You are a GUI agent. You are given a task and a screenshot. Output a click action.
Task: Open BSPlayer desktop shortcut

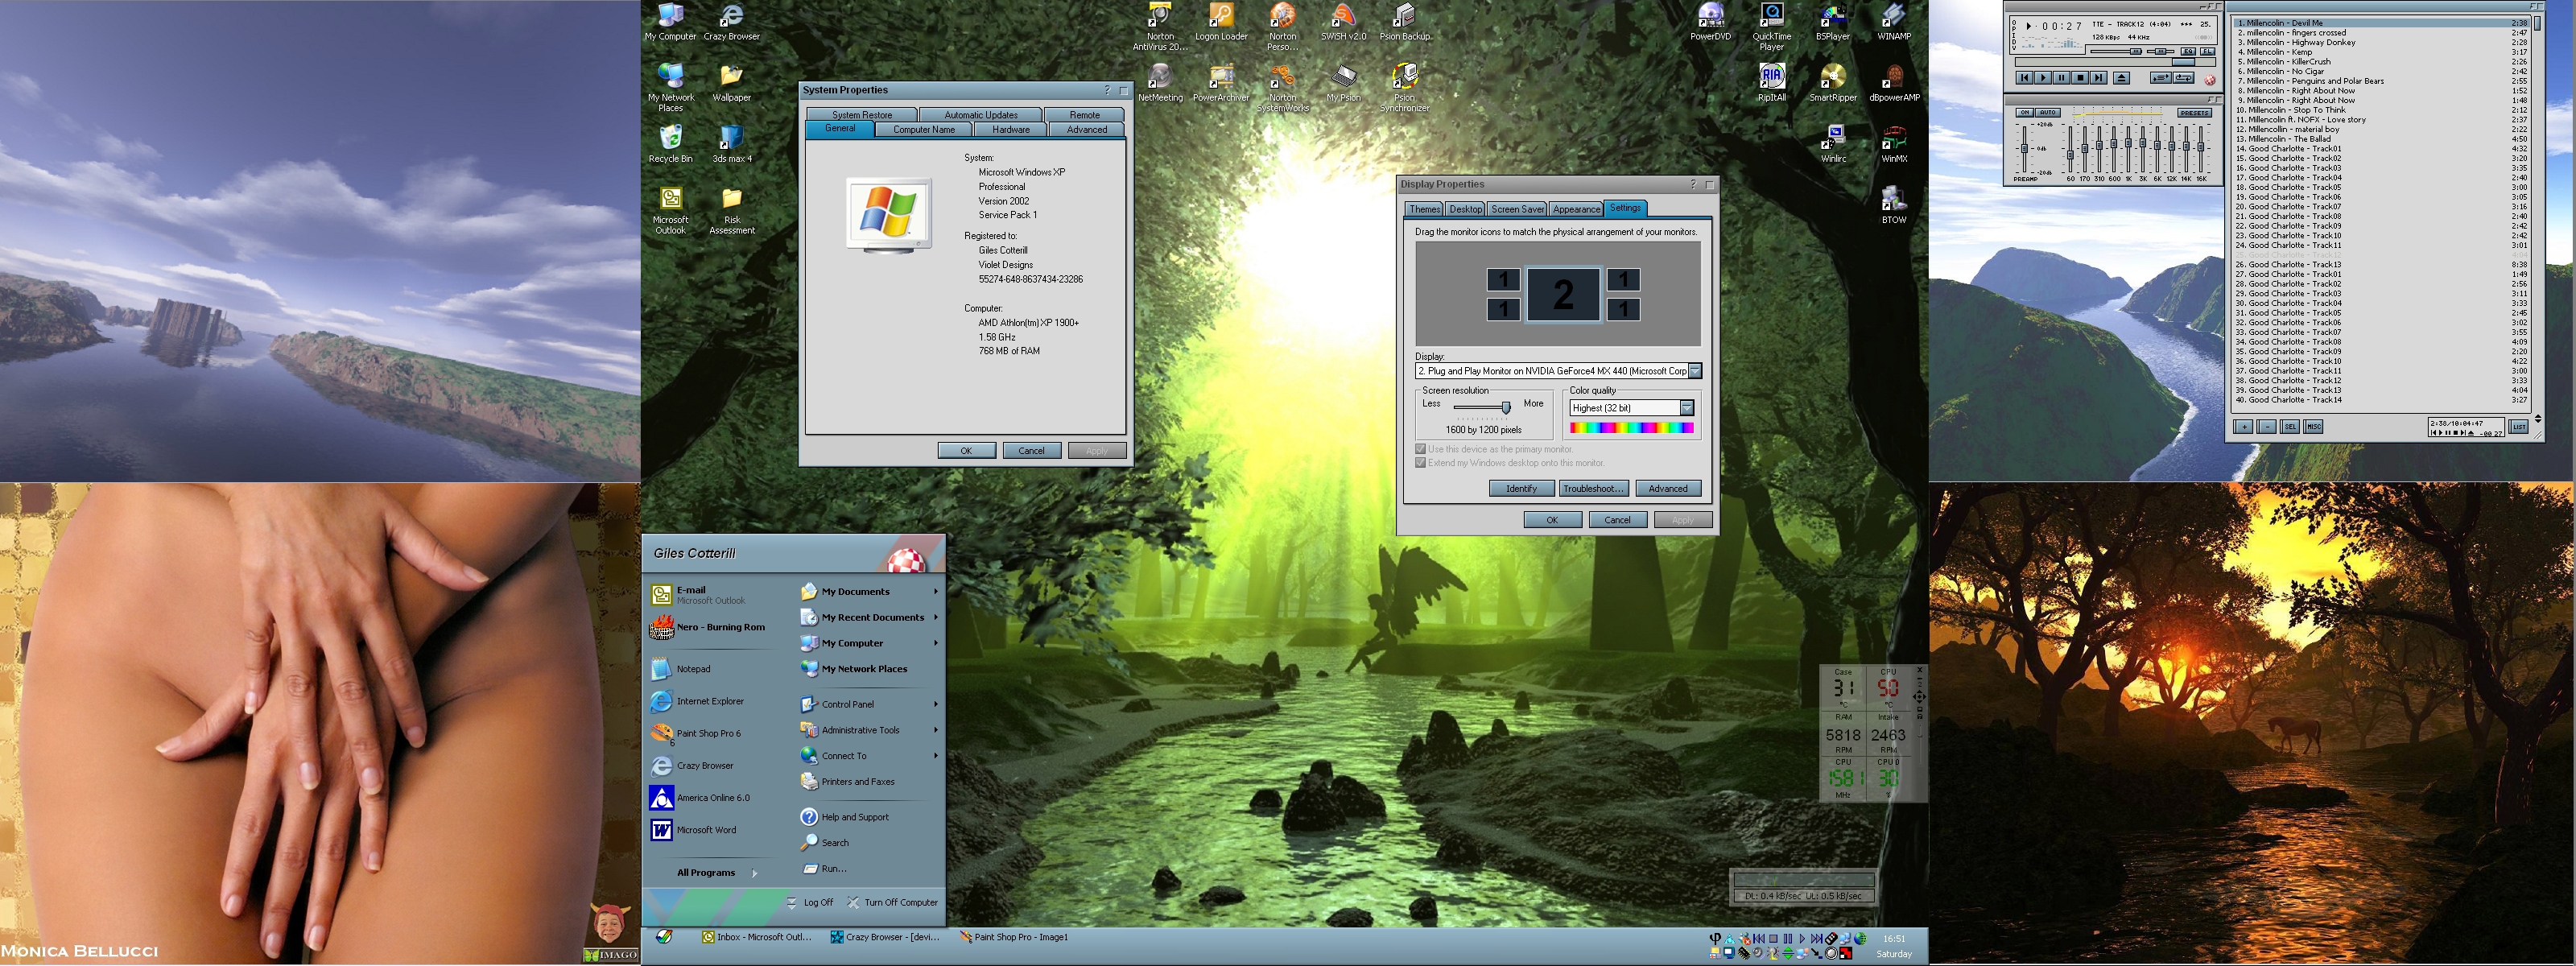(1832, 22)
